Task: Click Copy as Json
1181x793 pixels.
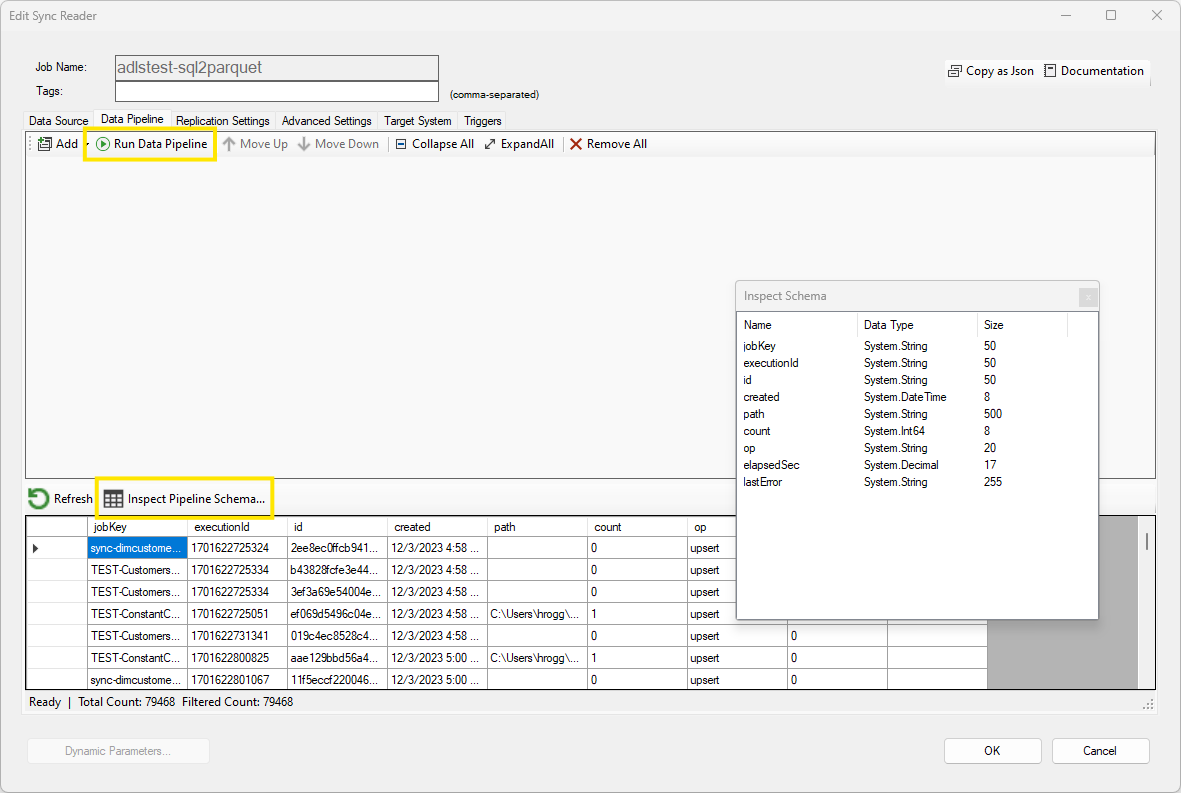Action: point(990,71)
